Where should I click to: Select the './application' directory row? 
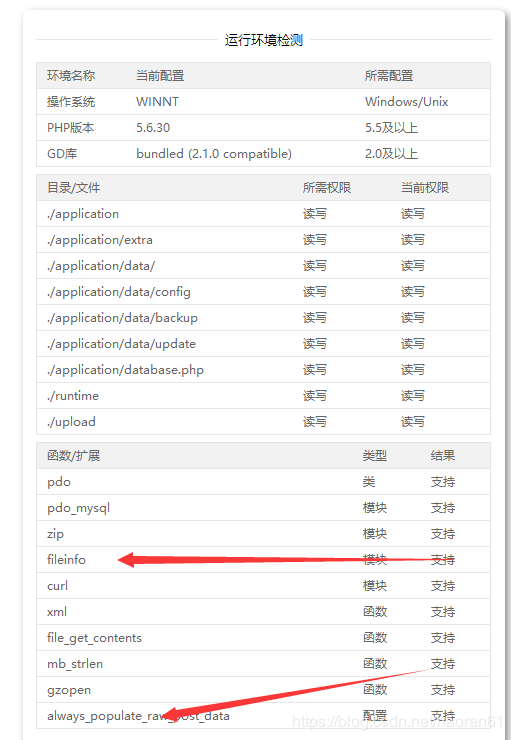263,214
